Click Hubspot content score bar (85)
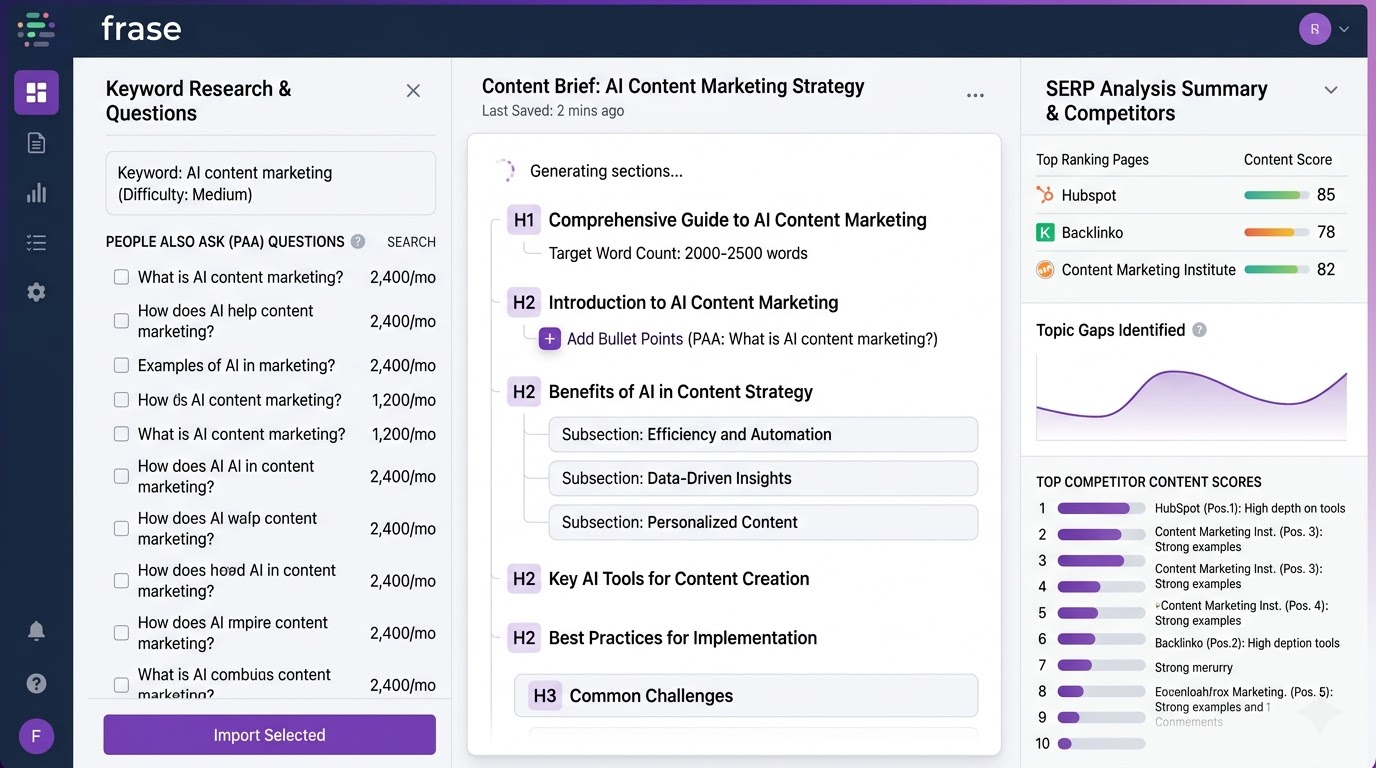The width and height of the screenshot is (1376, 768). [x=1276, y=195]
